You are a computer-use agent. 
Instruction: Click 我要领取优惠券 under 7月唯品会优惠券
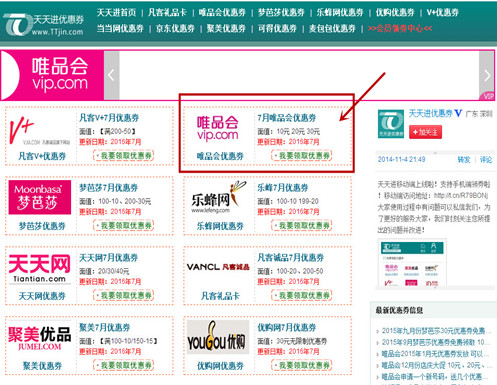coord(302,155)
